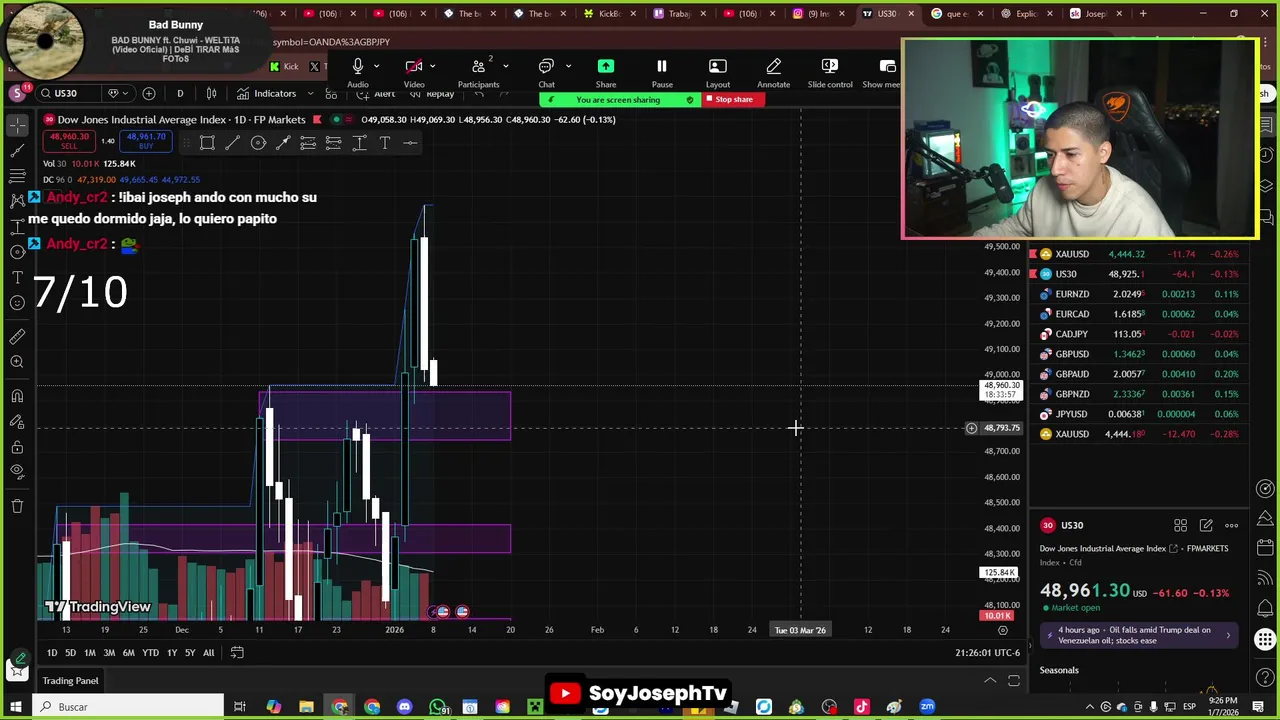
Task: Toggle magnet mode for drawings
Action: click(17, 396)
